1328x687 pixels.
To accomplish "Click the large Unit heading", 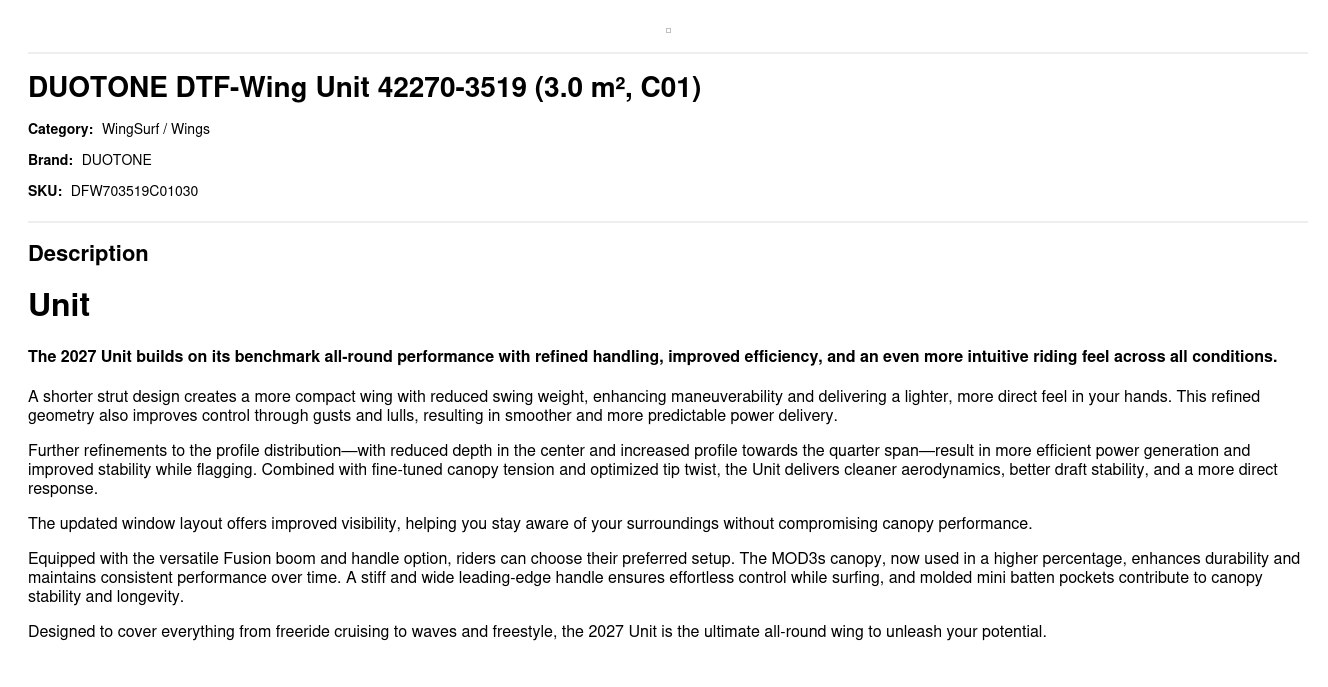I will point(59,305).
